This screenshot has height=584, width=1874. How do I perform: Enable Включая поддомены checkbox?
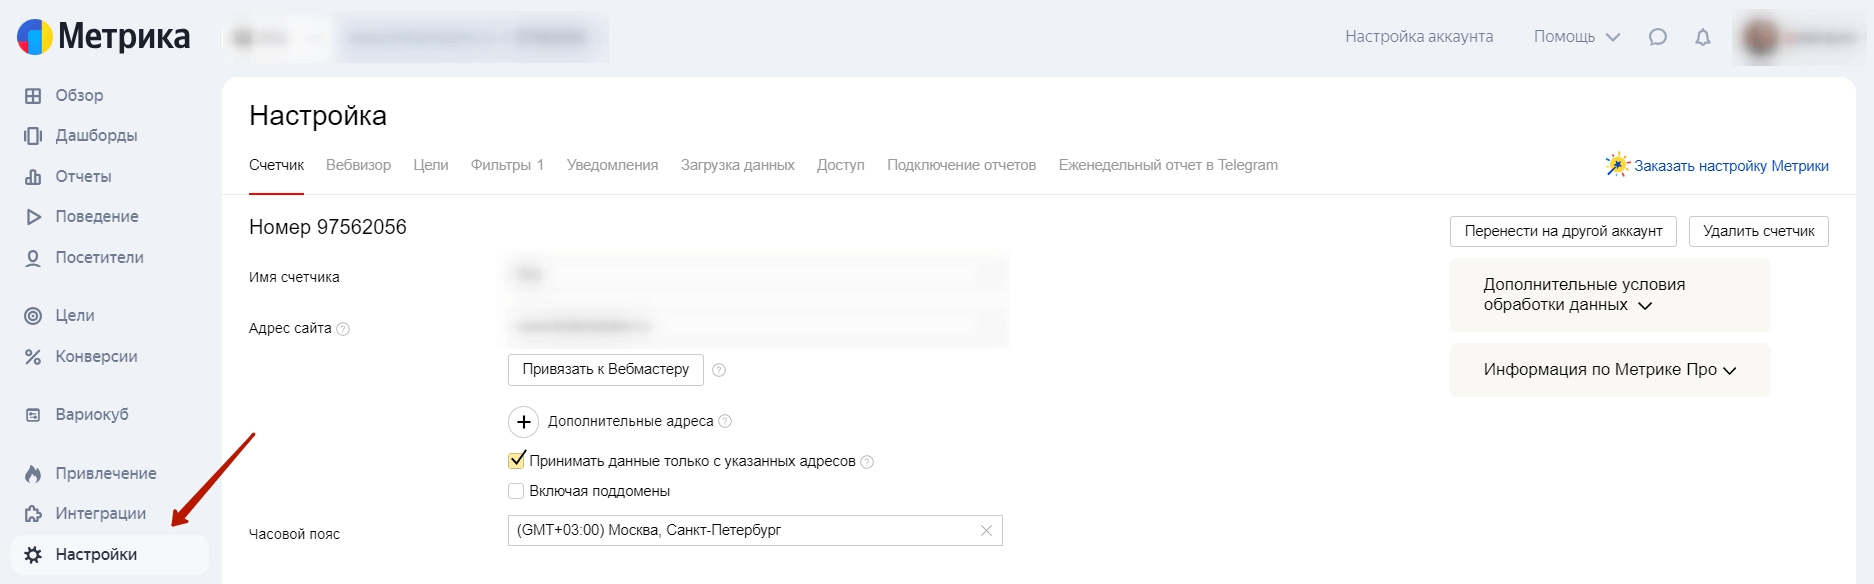[x=516, y=491]
